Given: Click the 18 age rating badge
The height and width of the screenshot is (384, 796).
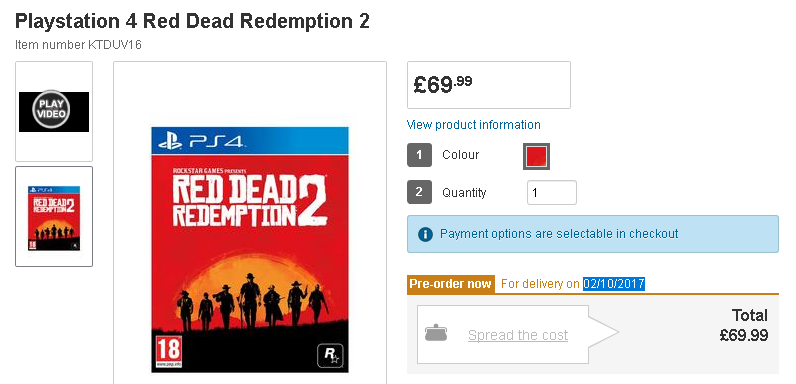Looking at the screenshot, I should click(169, 349).
